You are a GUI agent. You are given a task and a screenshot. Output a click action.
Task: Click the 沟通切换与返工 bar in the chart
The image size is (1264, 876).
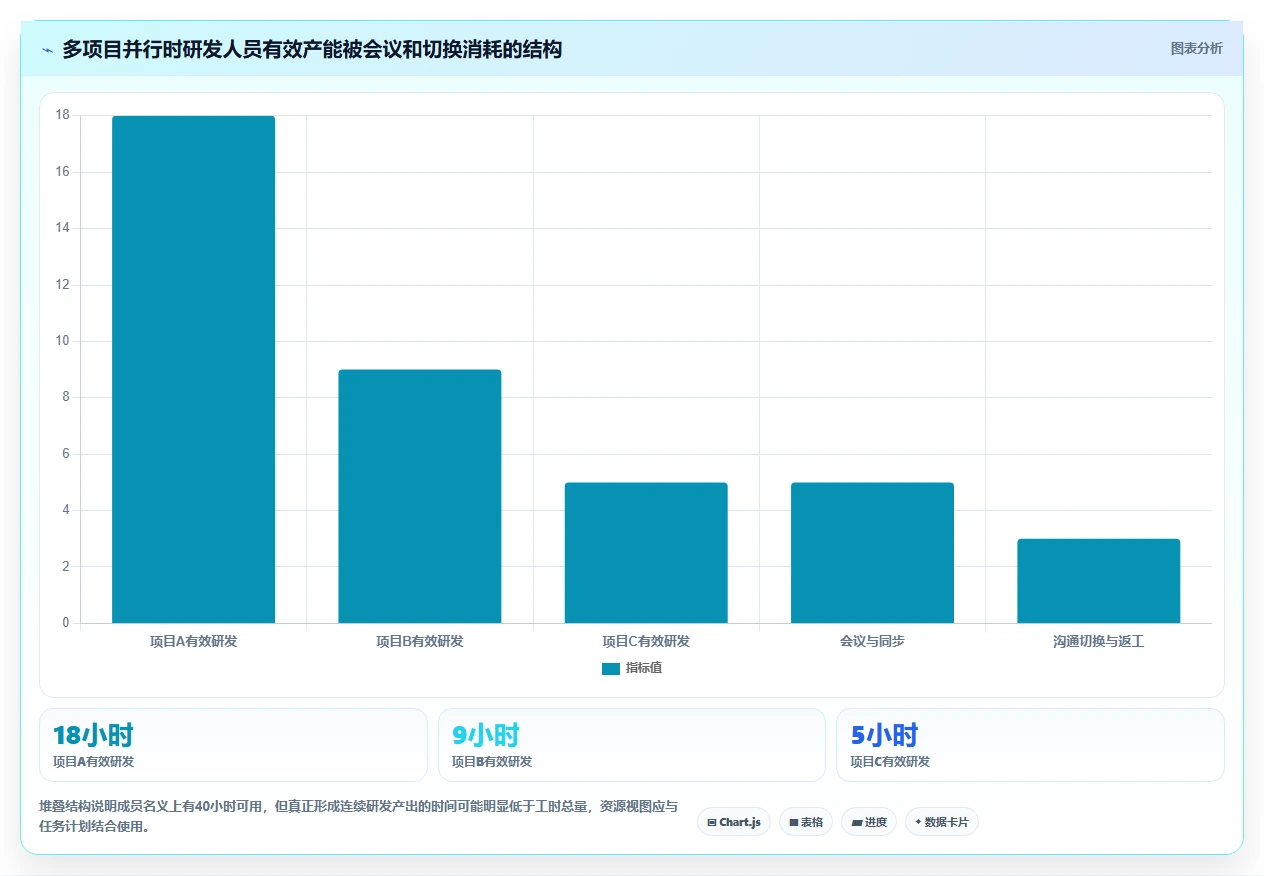(x=1098, y=581)
